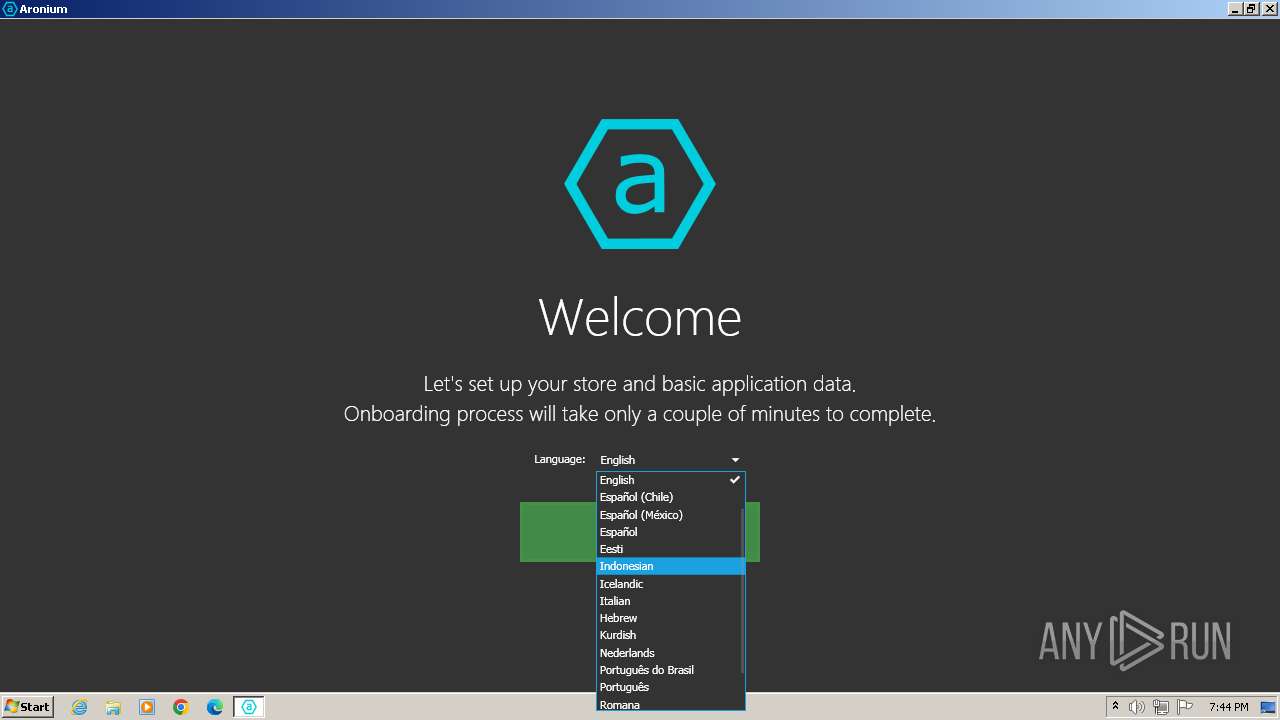Collapse the Language combo box
The image size is (1280, 720).
point(670,460)
